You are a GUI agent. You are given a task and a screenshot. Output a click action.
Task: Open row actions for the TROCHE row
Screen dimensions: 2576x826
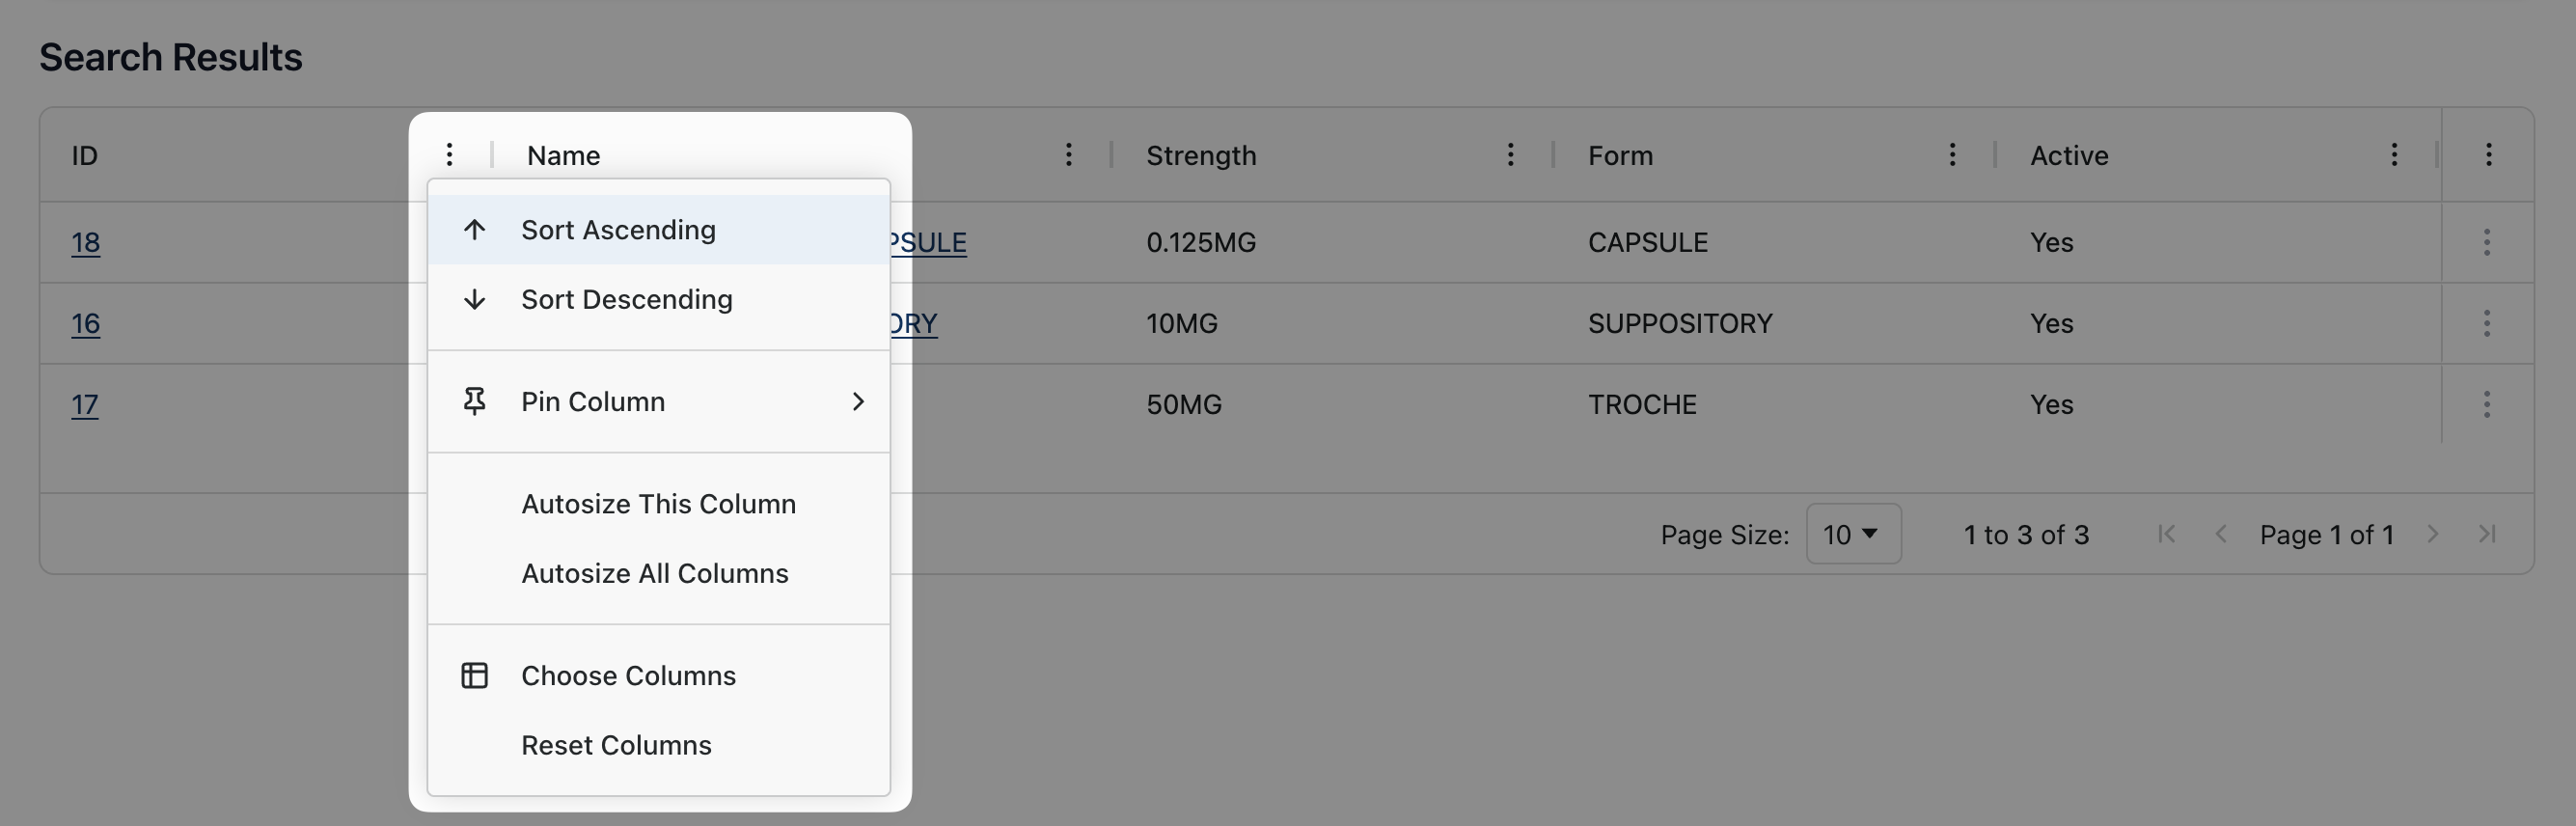(2486, 404)
